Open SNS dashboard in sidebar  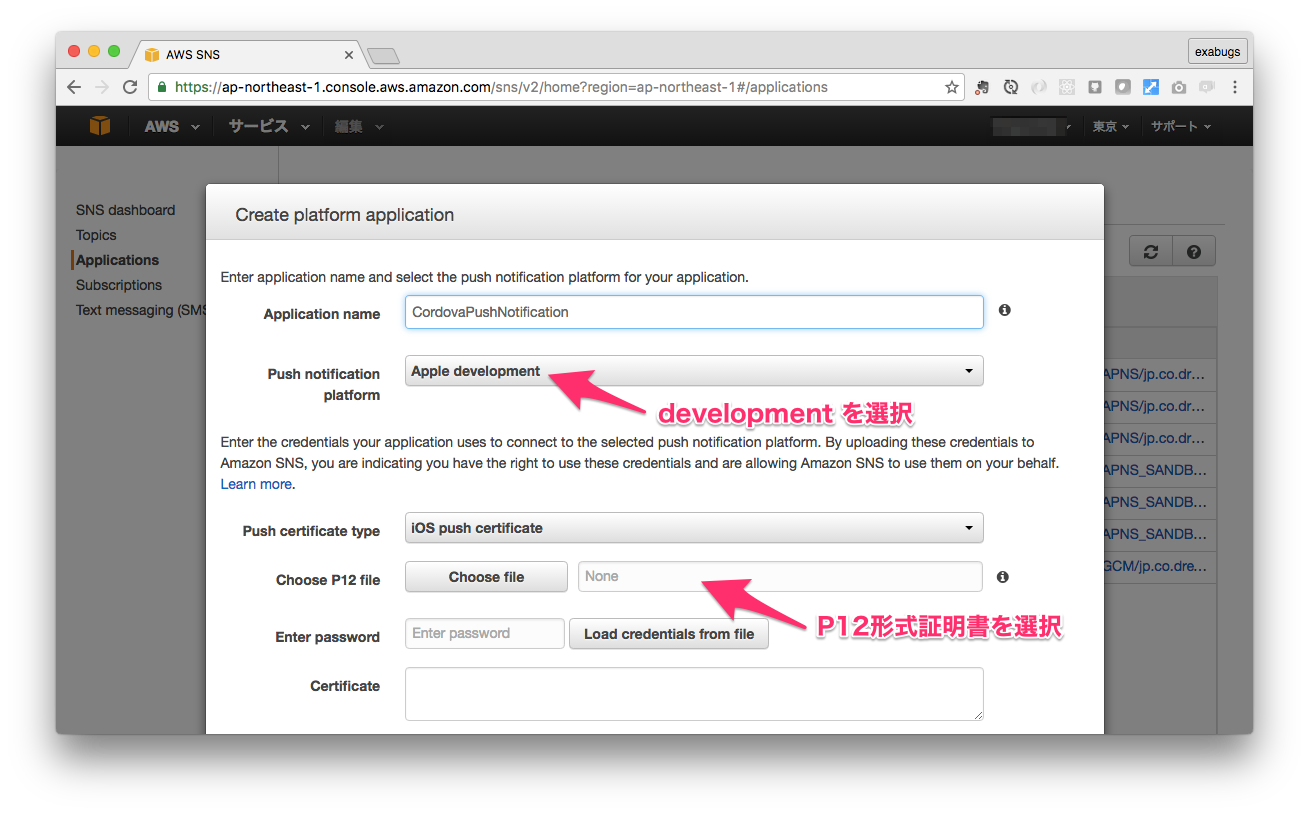[x=125, y=210]
